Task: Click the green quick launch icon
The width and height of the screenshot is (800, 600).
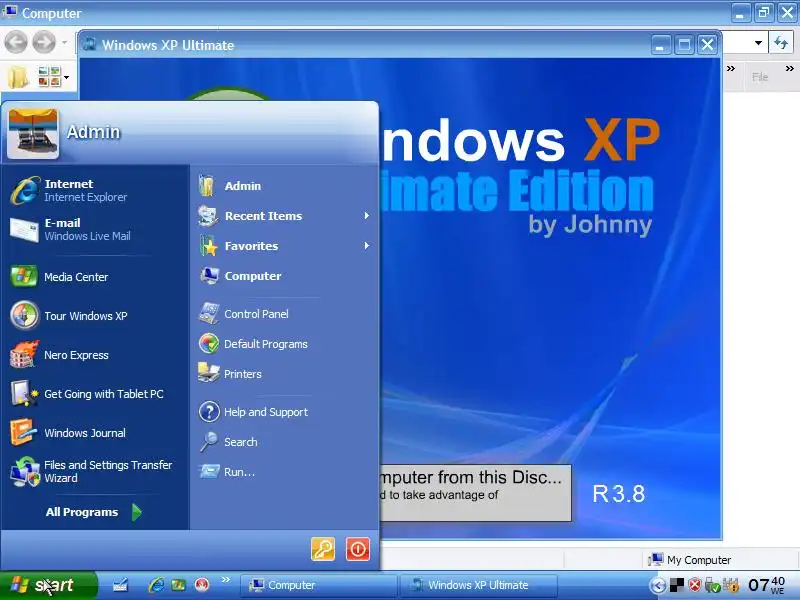Action: (179, 585)
